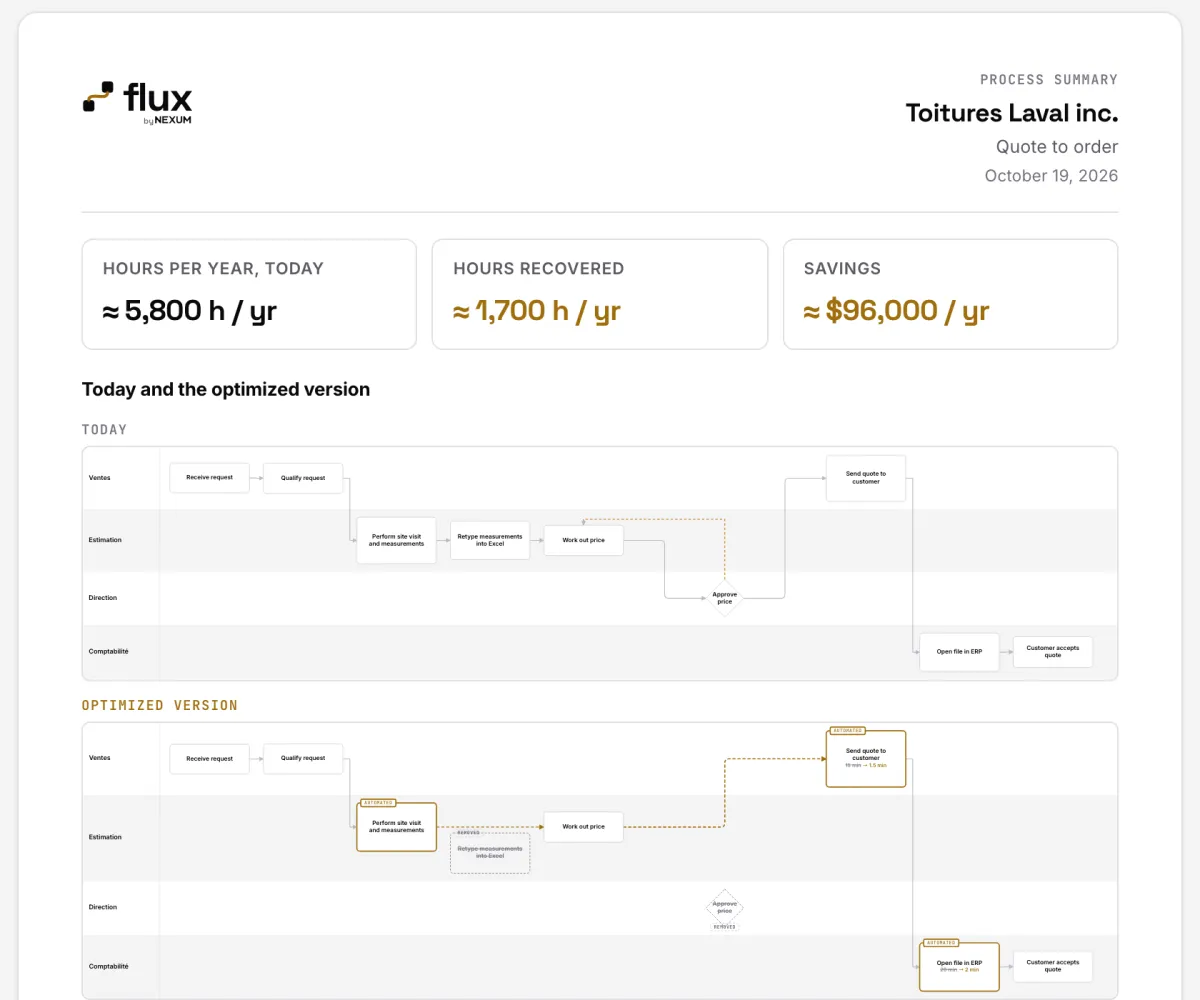1200x1000 pixels.
Task: Select solid 'Approve price' diamond in Today diagram
Action: tap(724, 598)
